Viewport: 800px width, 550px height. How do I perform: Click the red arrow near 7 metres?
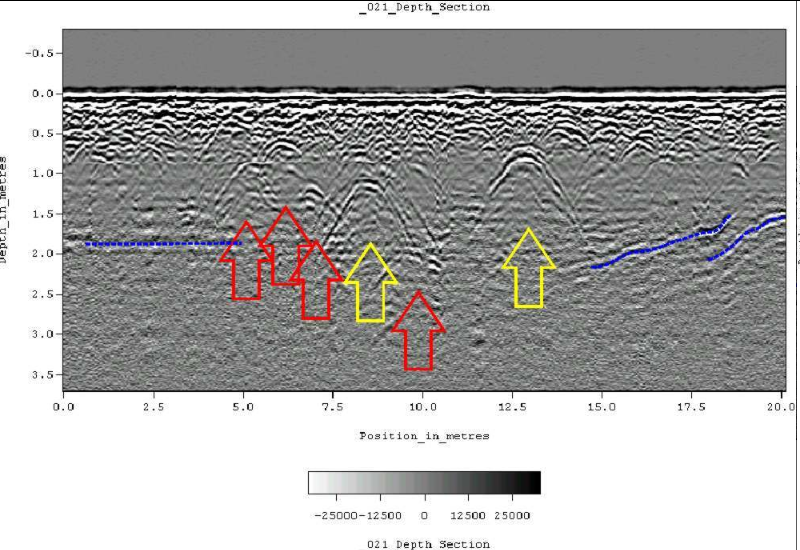pyautogui.click(x=316, y=280)
